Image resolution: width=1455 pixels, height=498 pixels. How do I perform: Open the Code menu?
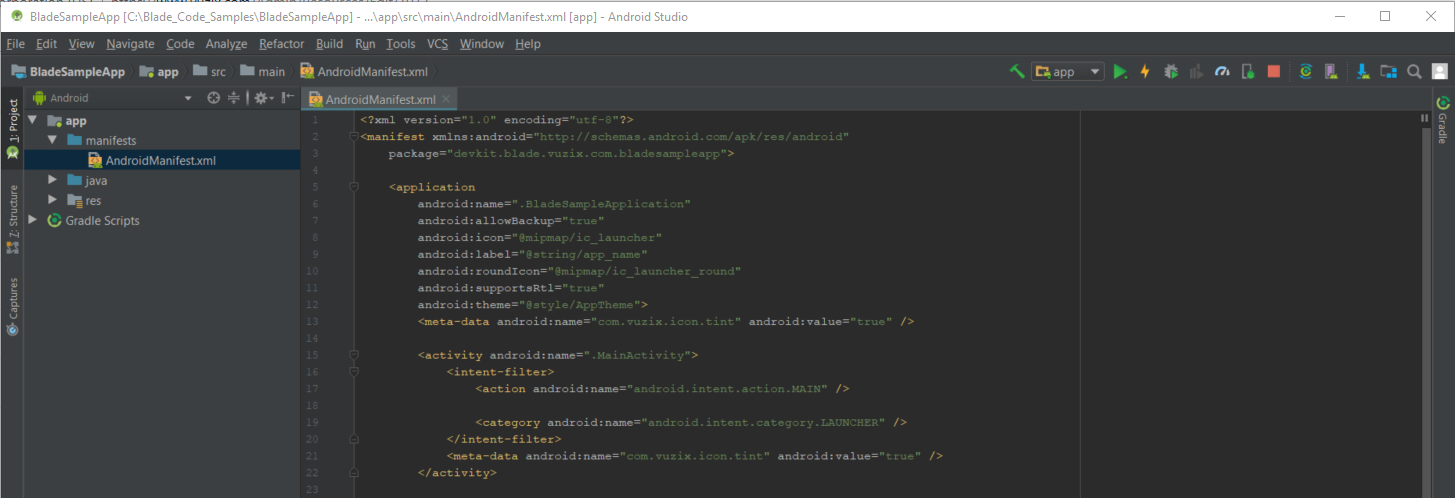coord(180,44)
